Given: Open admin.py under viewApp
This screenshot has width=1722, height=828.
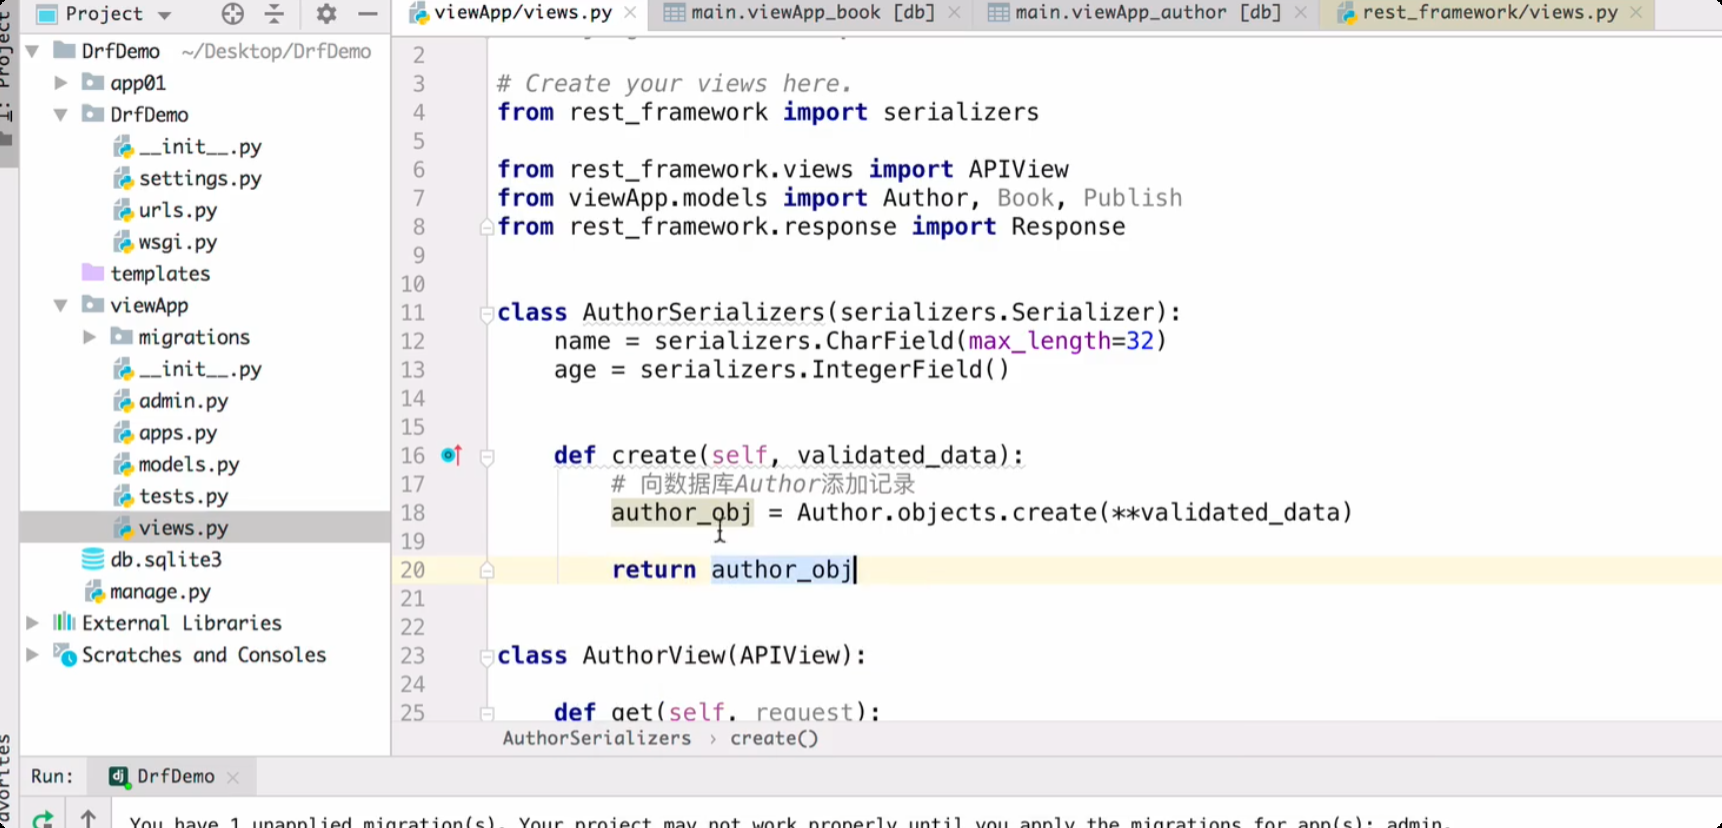Looking at the screenshot, I should 183,401.
